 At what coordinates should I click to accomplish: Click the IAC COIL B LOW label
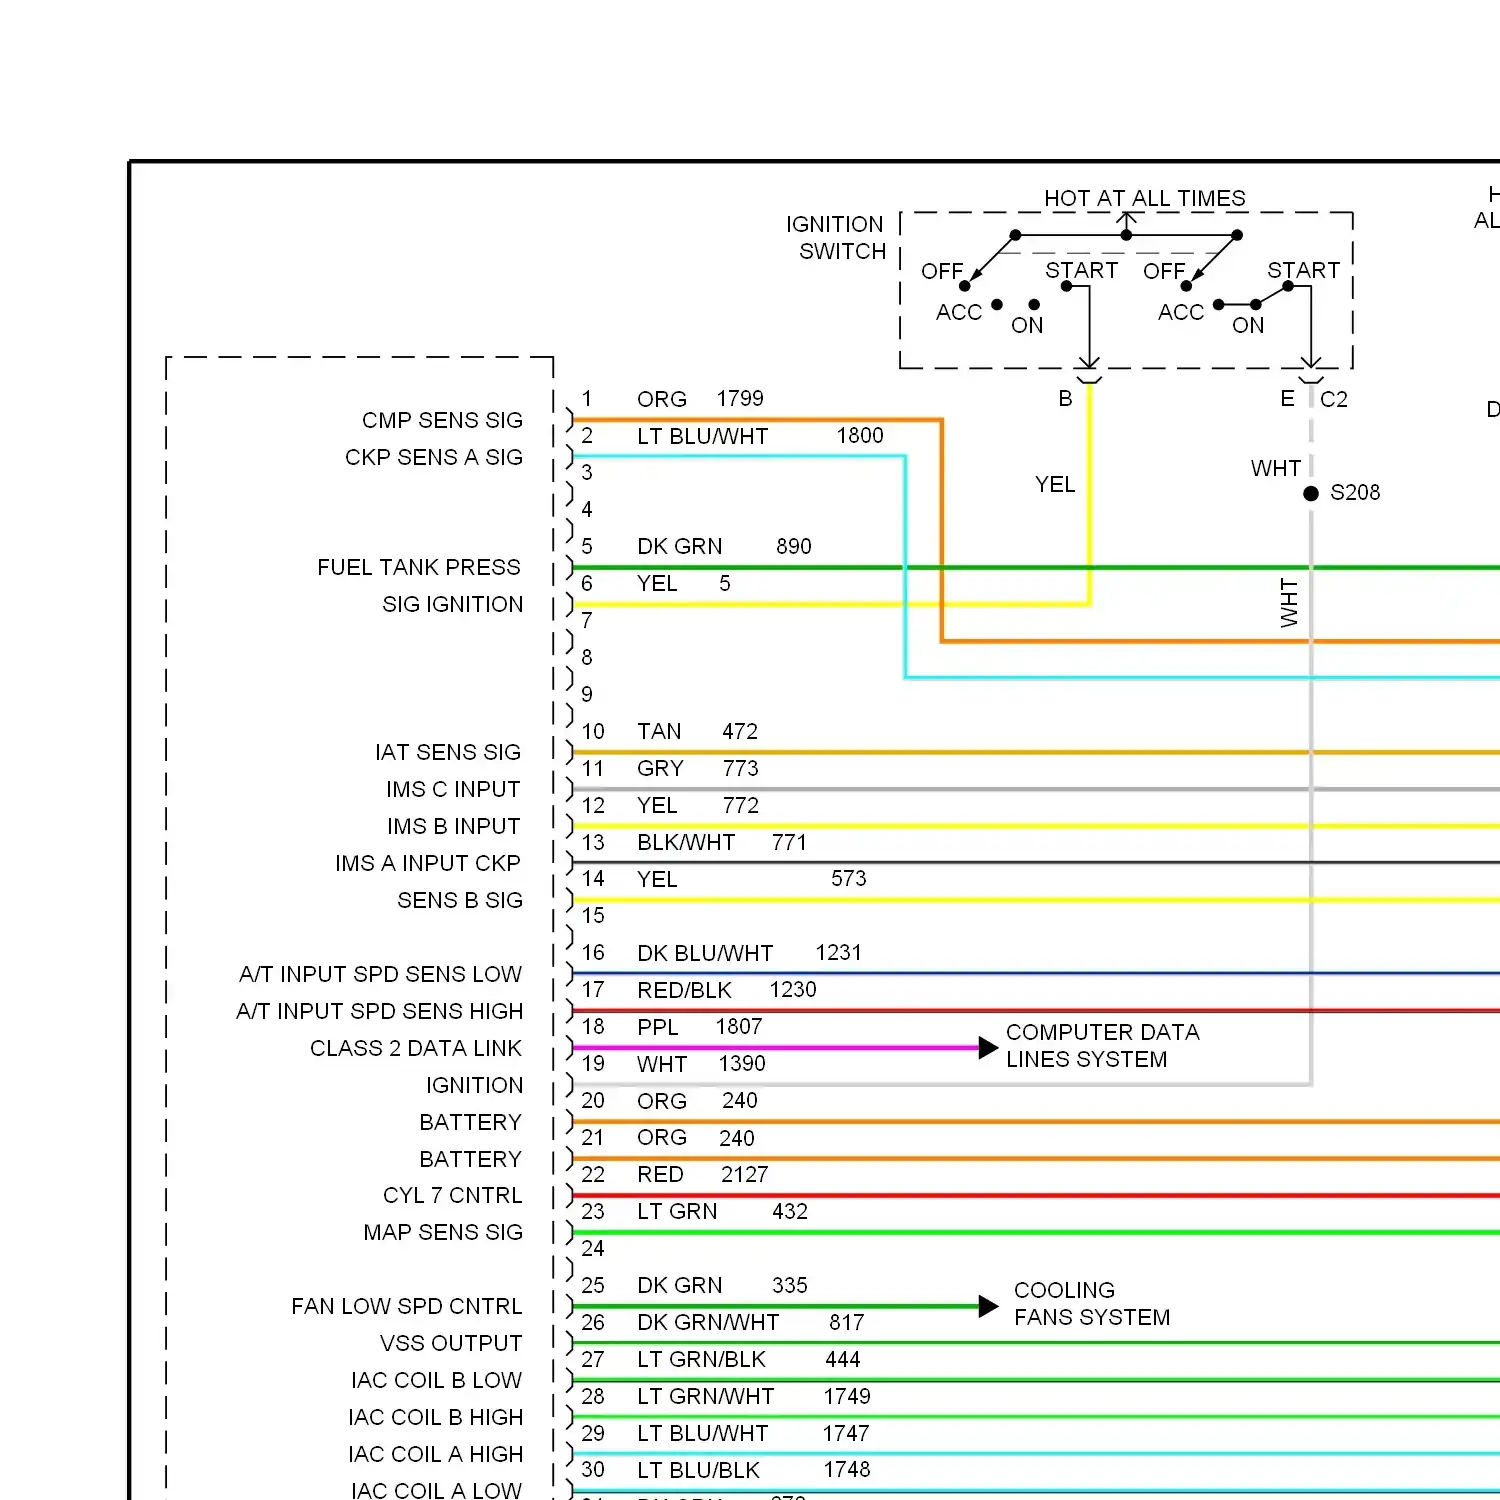point(436,1380)
